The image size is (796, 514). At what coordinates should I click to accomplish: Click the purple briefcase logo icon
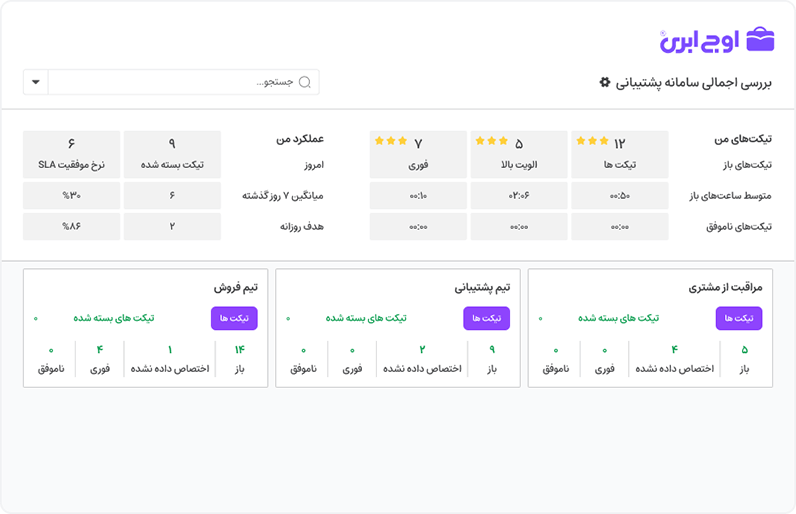760,39
